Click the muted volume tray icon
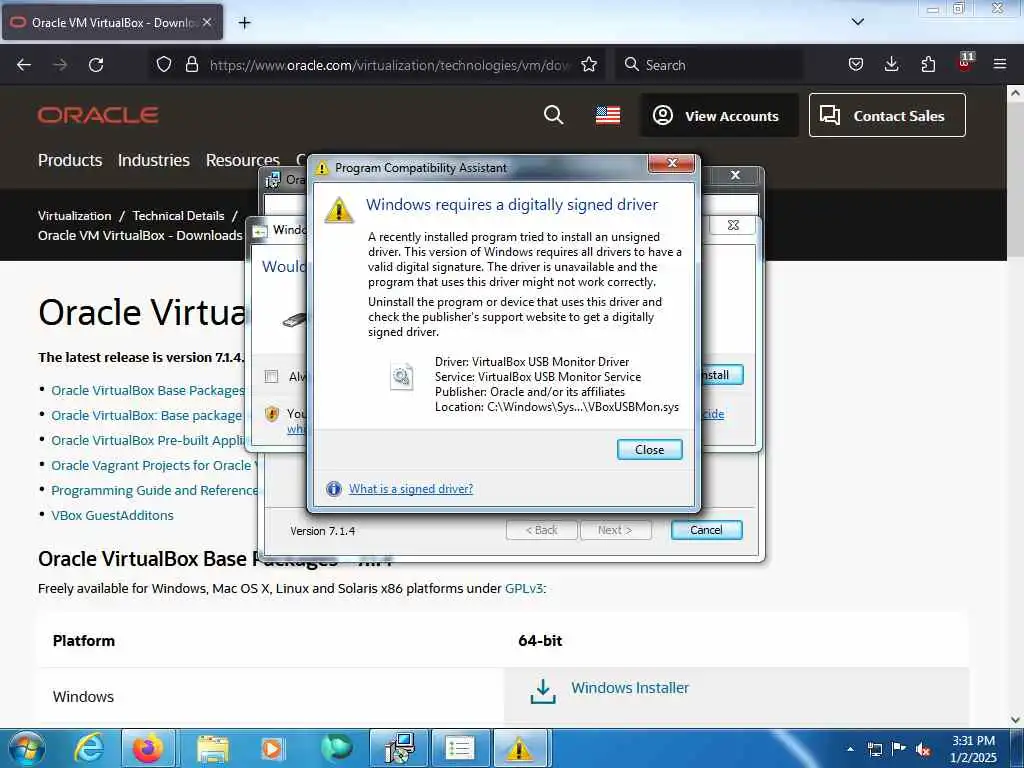The height and width of the screenshot is (768, 1024). pos(923,750)
